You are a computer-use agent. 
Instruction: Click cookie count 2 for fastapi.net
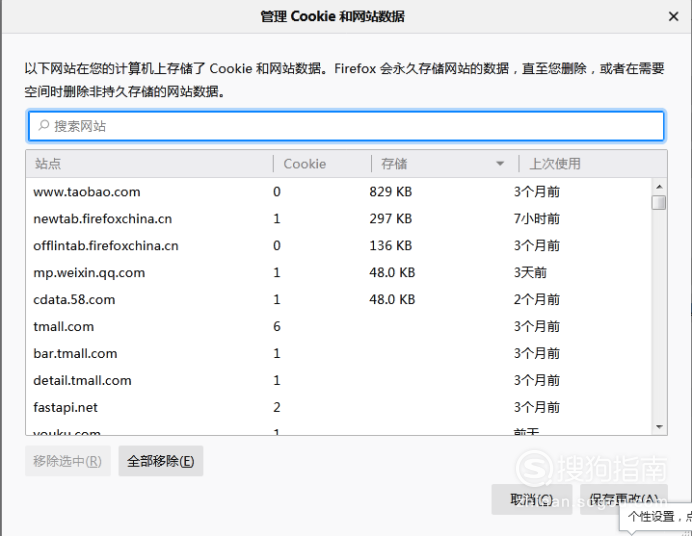pos(277,407)
